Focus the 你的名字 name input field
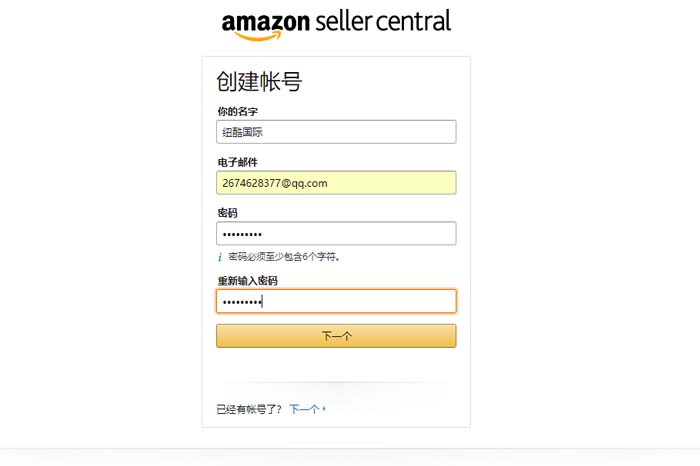 click(x=336, y=132)
